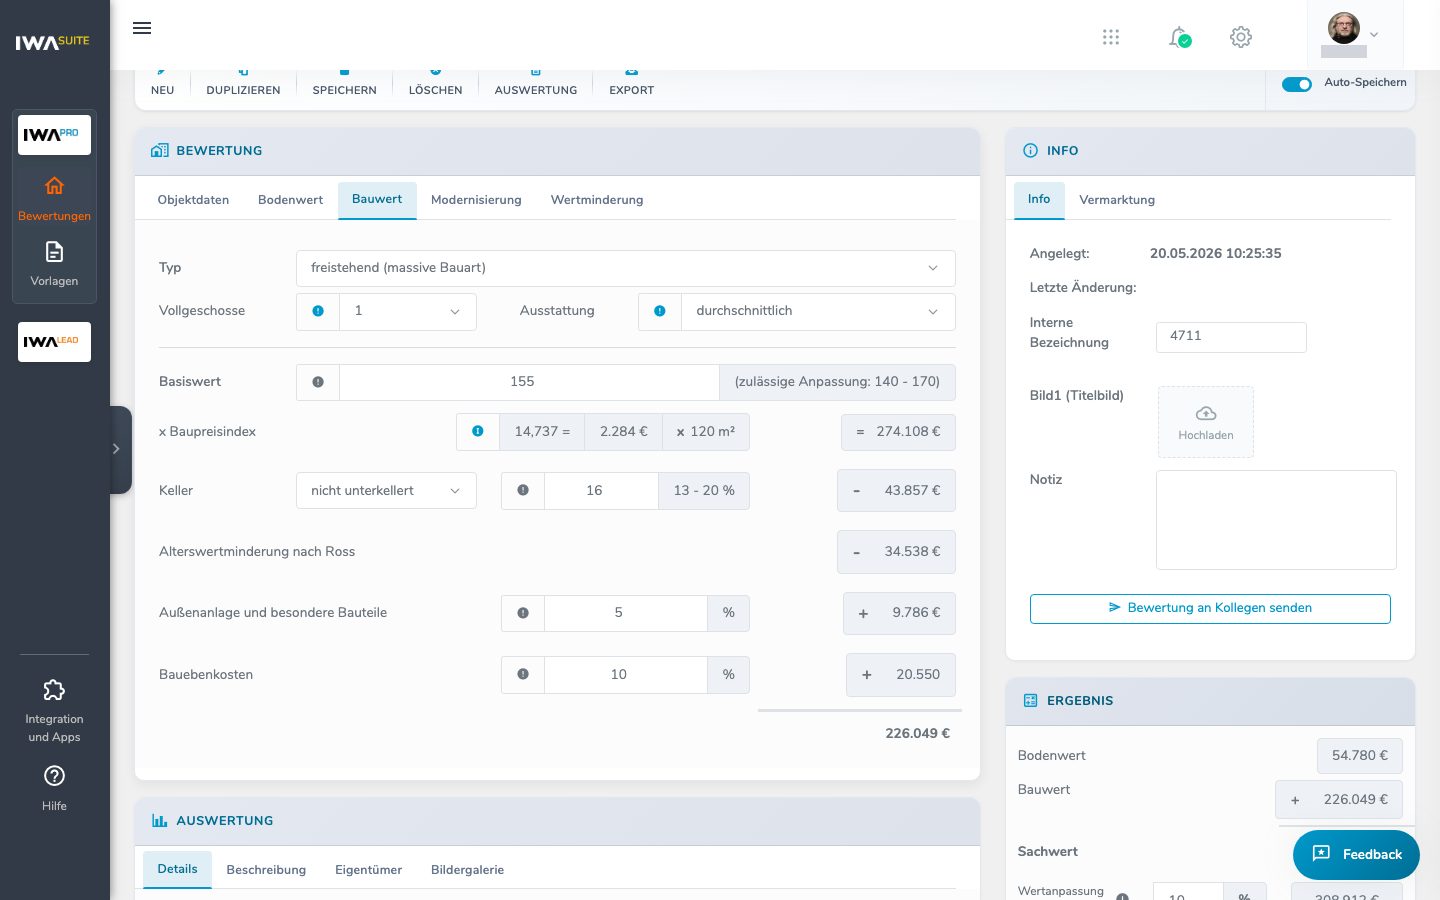Expand the collapsed sidebar arrow

118,449
